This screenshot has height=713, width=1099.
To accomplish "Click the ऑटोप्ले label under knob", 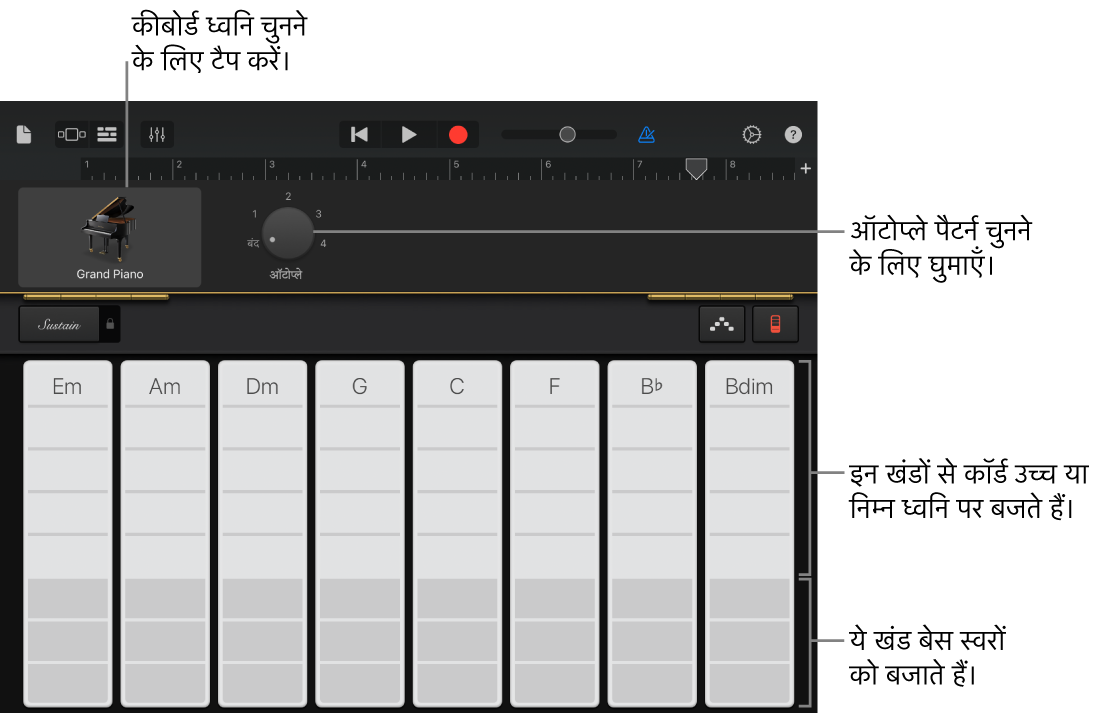I will pyautogui.click(x=285, y=274).
